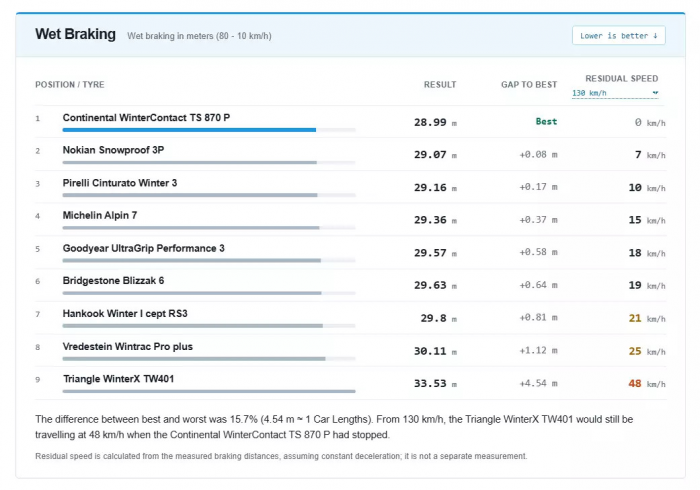Screen dimensions: 700x490
Task: Click the Result column header
Action: 440,85
